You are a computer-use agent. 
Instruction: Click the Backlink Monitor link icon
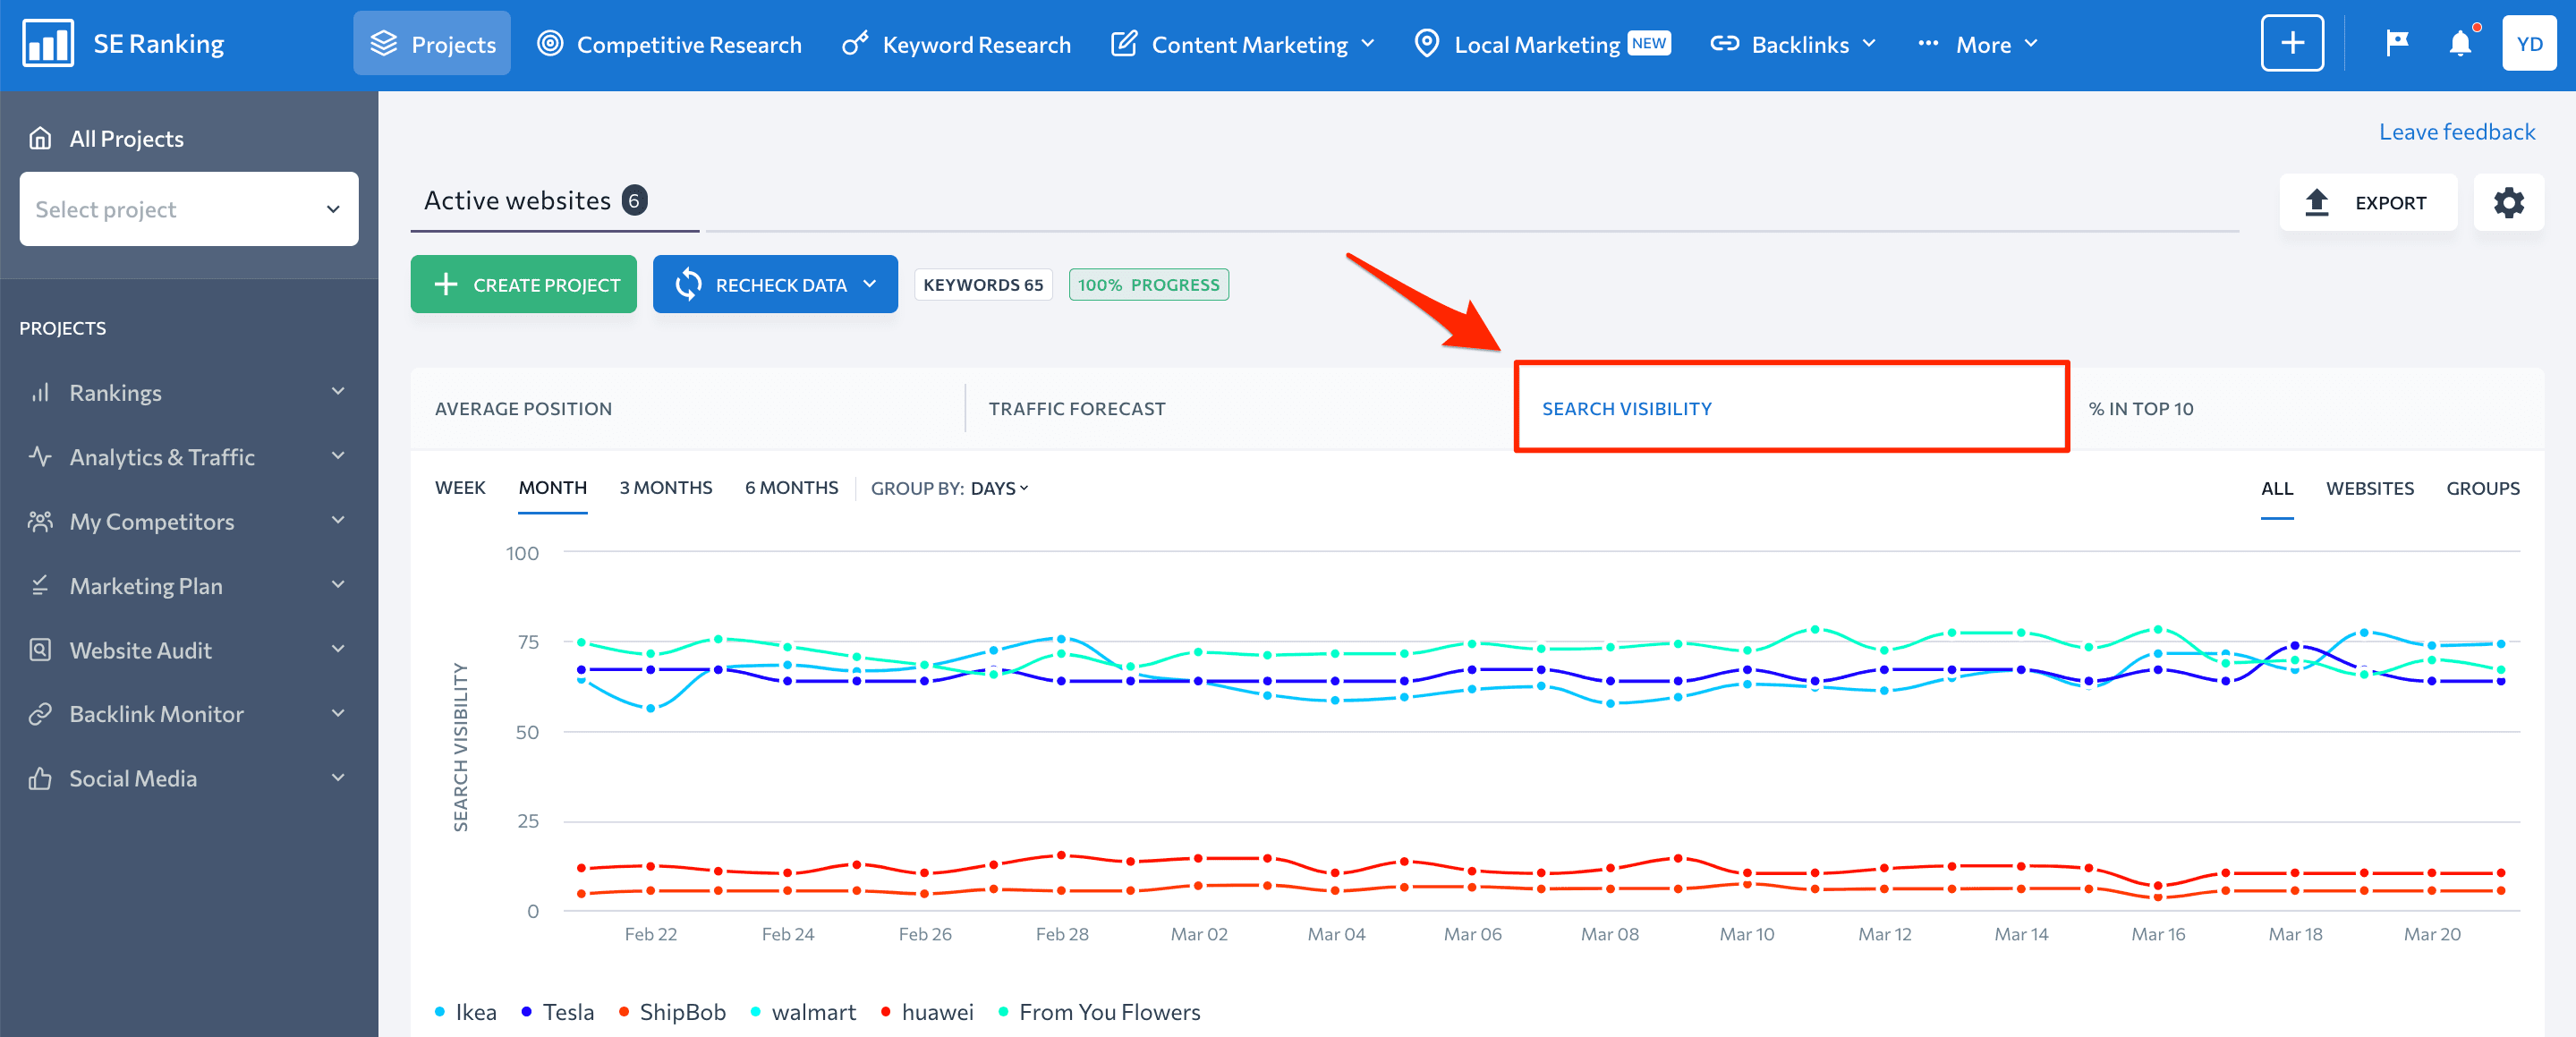tap(40, 714)
